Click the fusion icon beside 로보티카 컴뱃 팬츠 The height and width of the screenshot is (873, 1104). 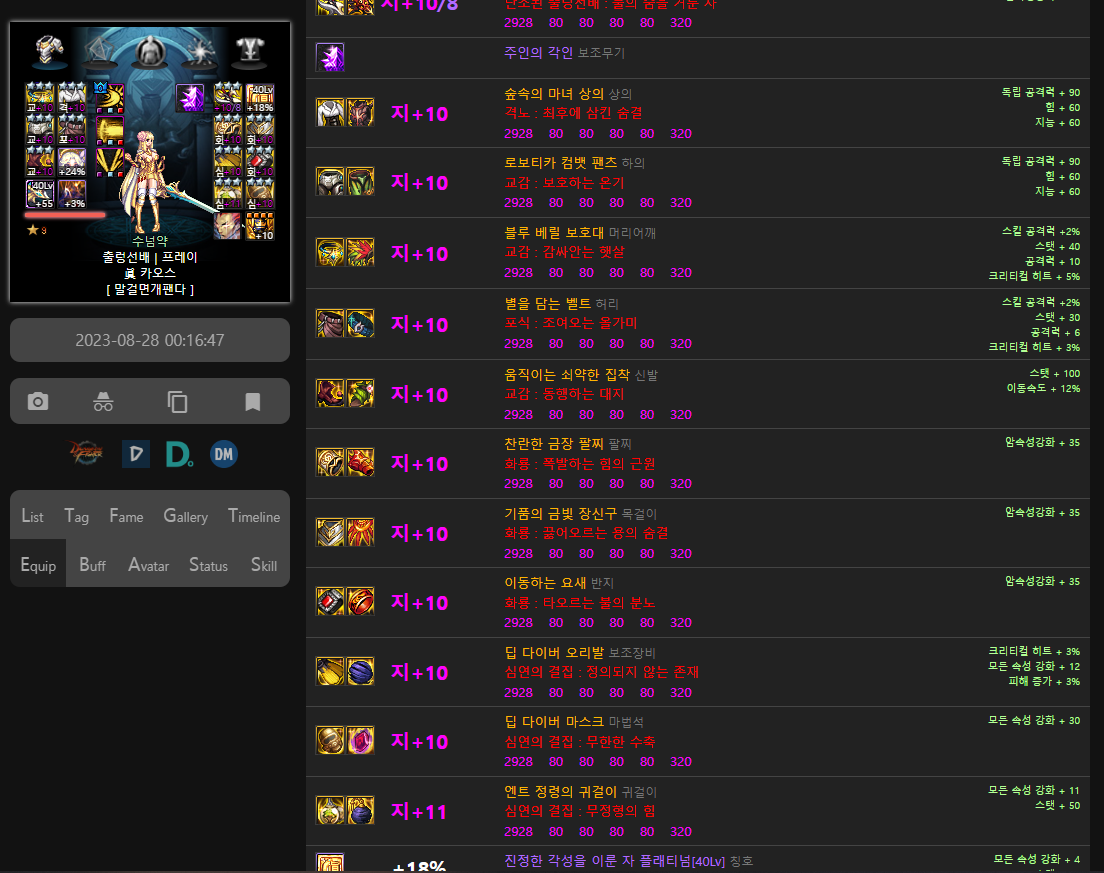(360, 182)
